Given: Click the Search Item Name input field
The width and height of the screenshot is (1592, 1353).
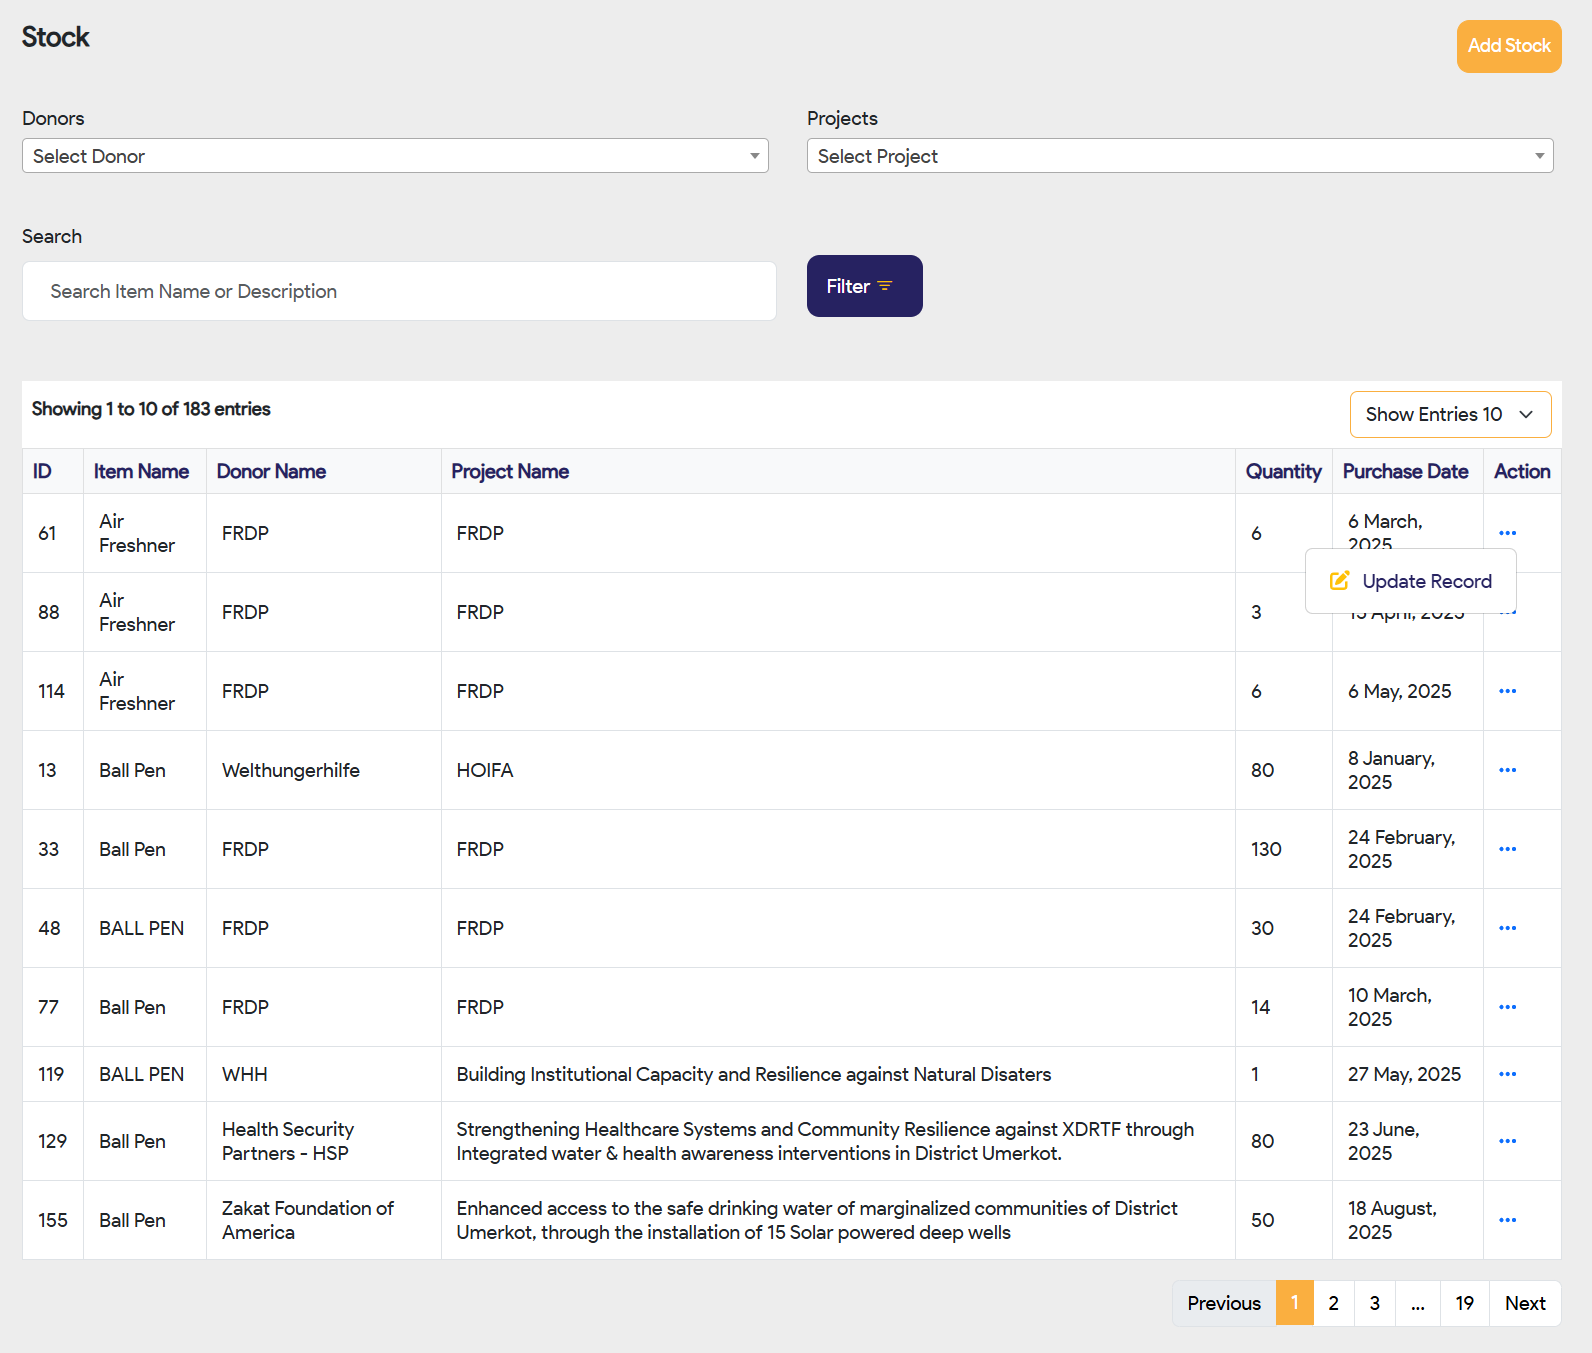Looking at the screenshot, I should click(x=399, y=291).
